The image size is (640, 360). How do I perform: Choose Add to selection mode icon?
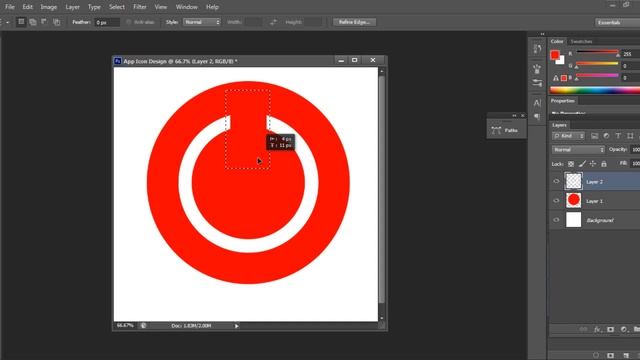click(x=33, y=22)
